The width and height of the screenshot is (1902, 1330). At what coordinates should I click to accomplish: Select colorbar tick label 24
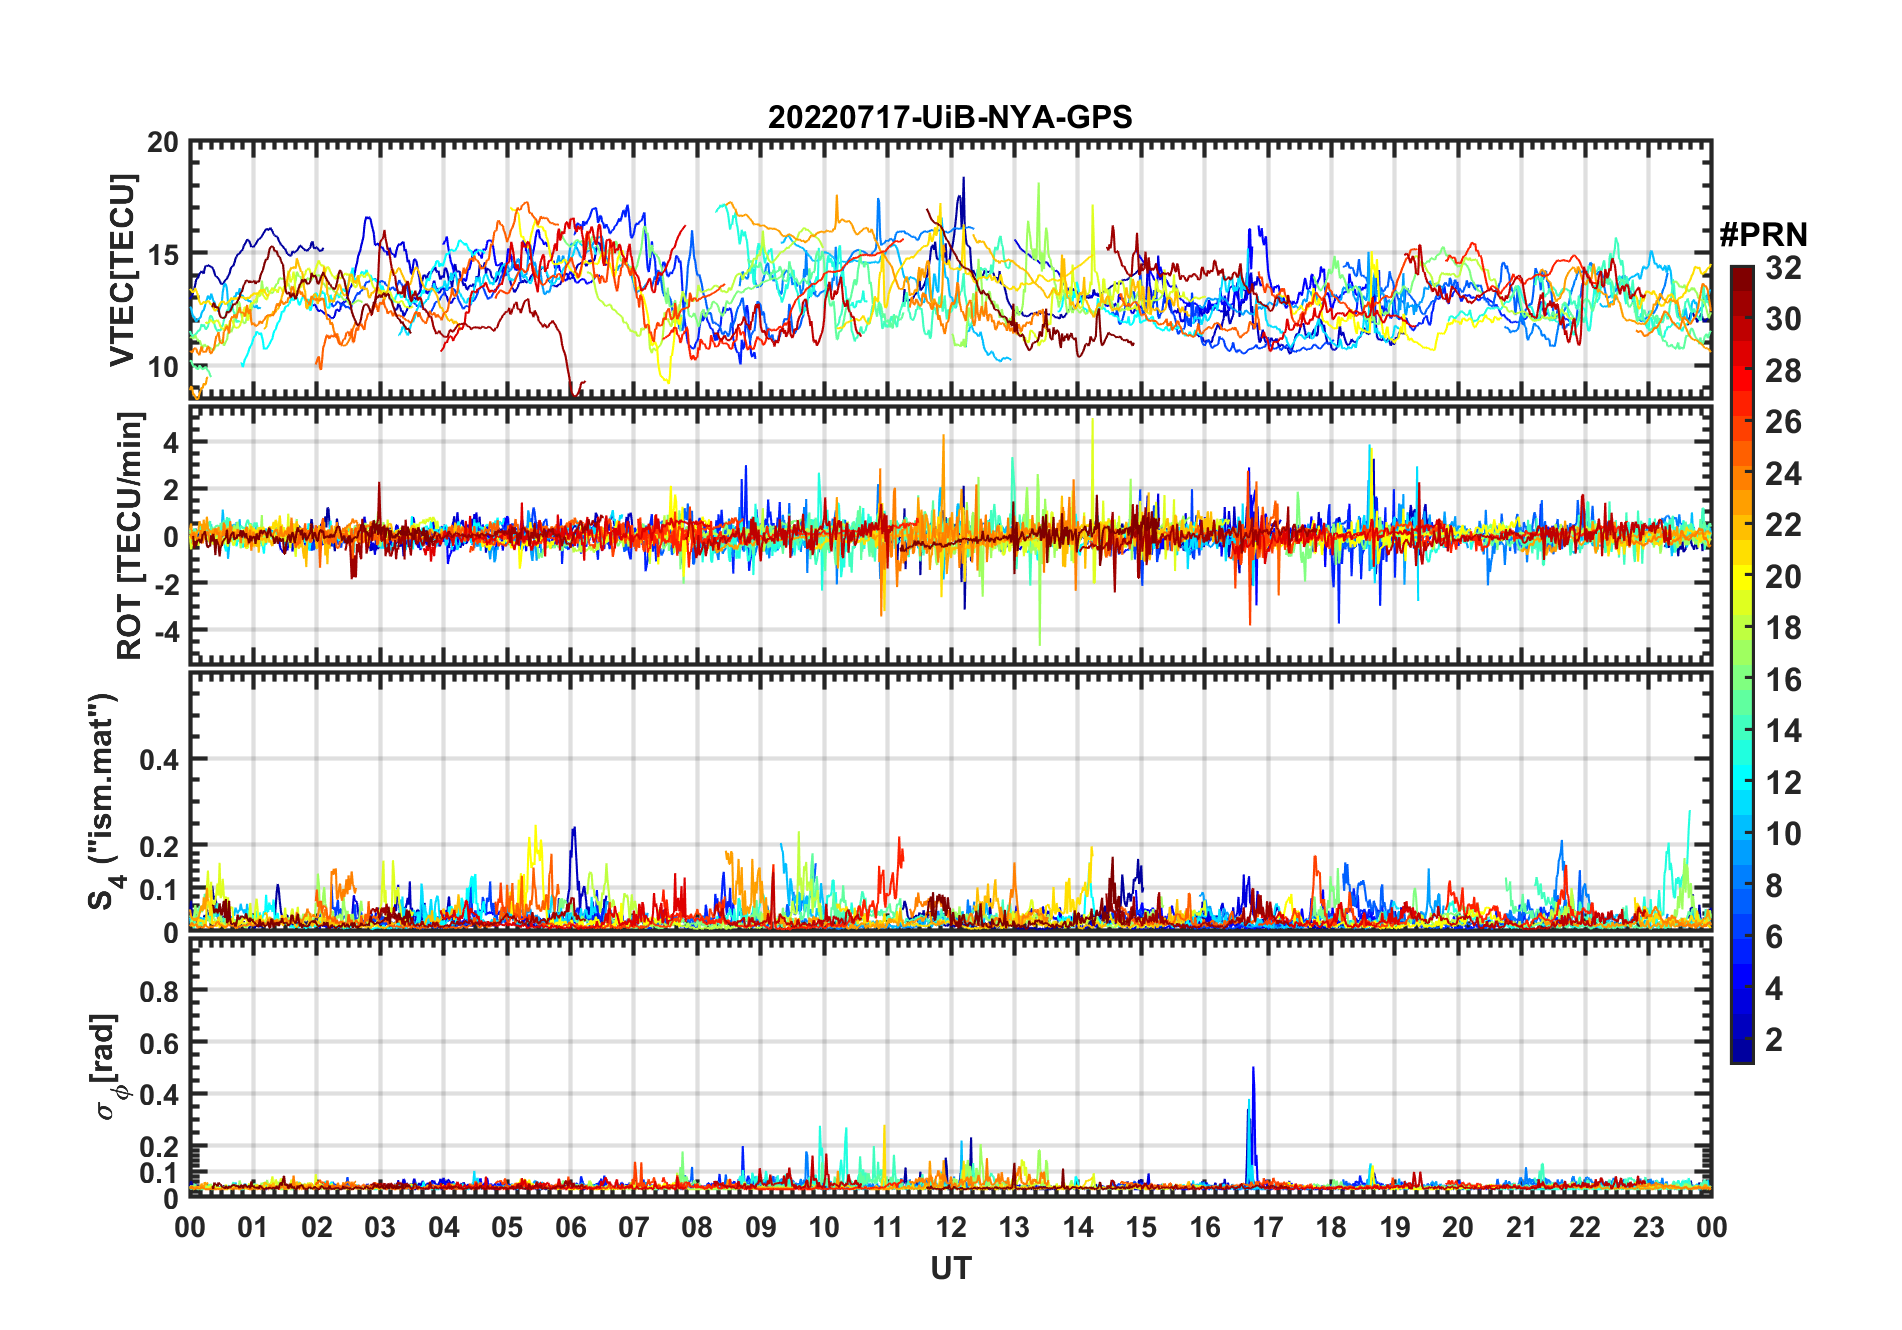click(x=1783, y=473)
